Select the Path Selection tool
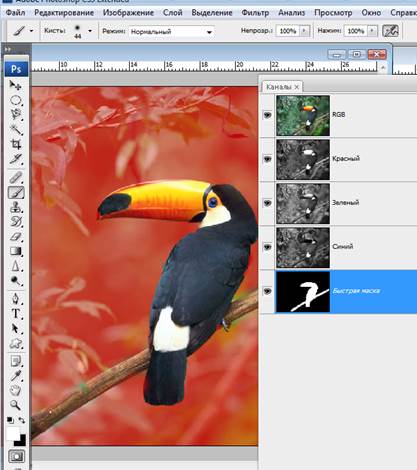Image resolution: width=417 pixels, height=470 pixels. (x=15, y=328)
